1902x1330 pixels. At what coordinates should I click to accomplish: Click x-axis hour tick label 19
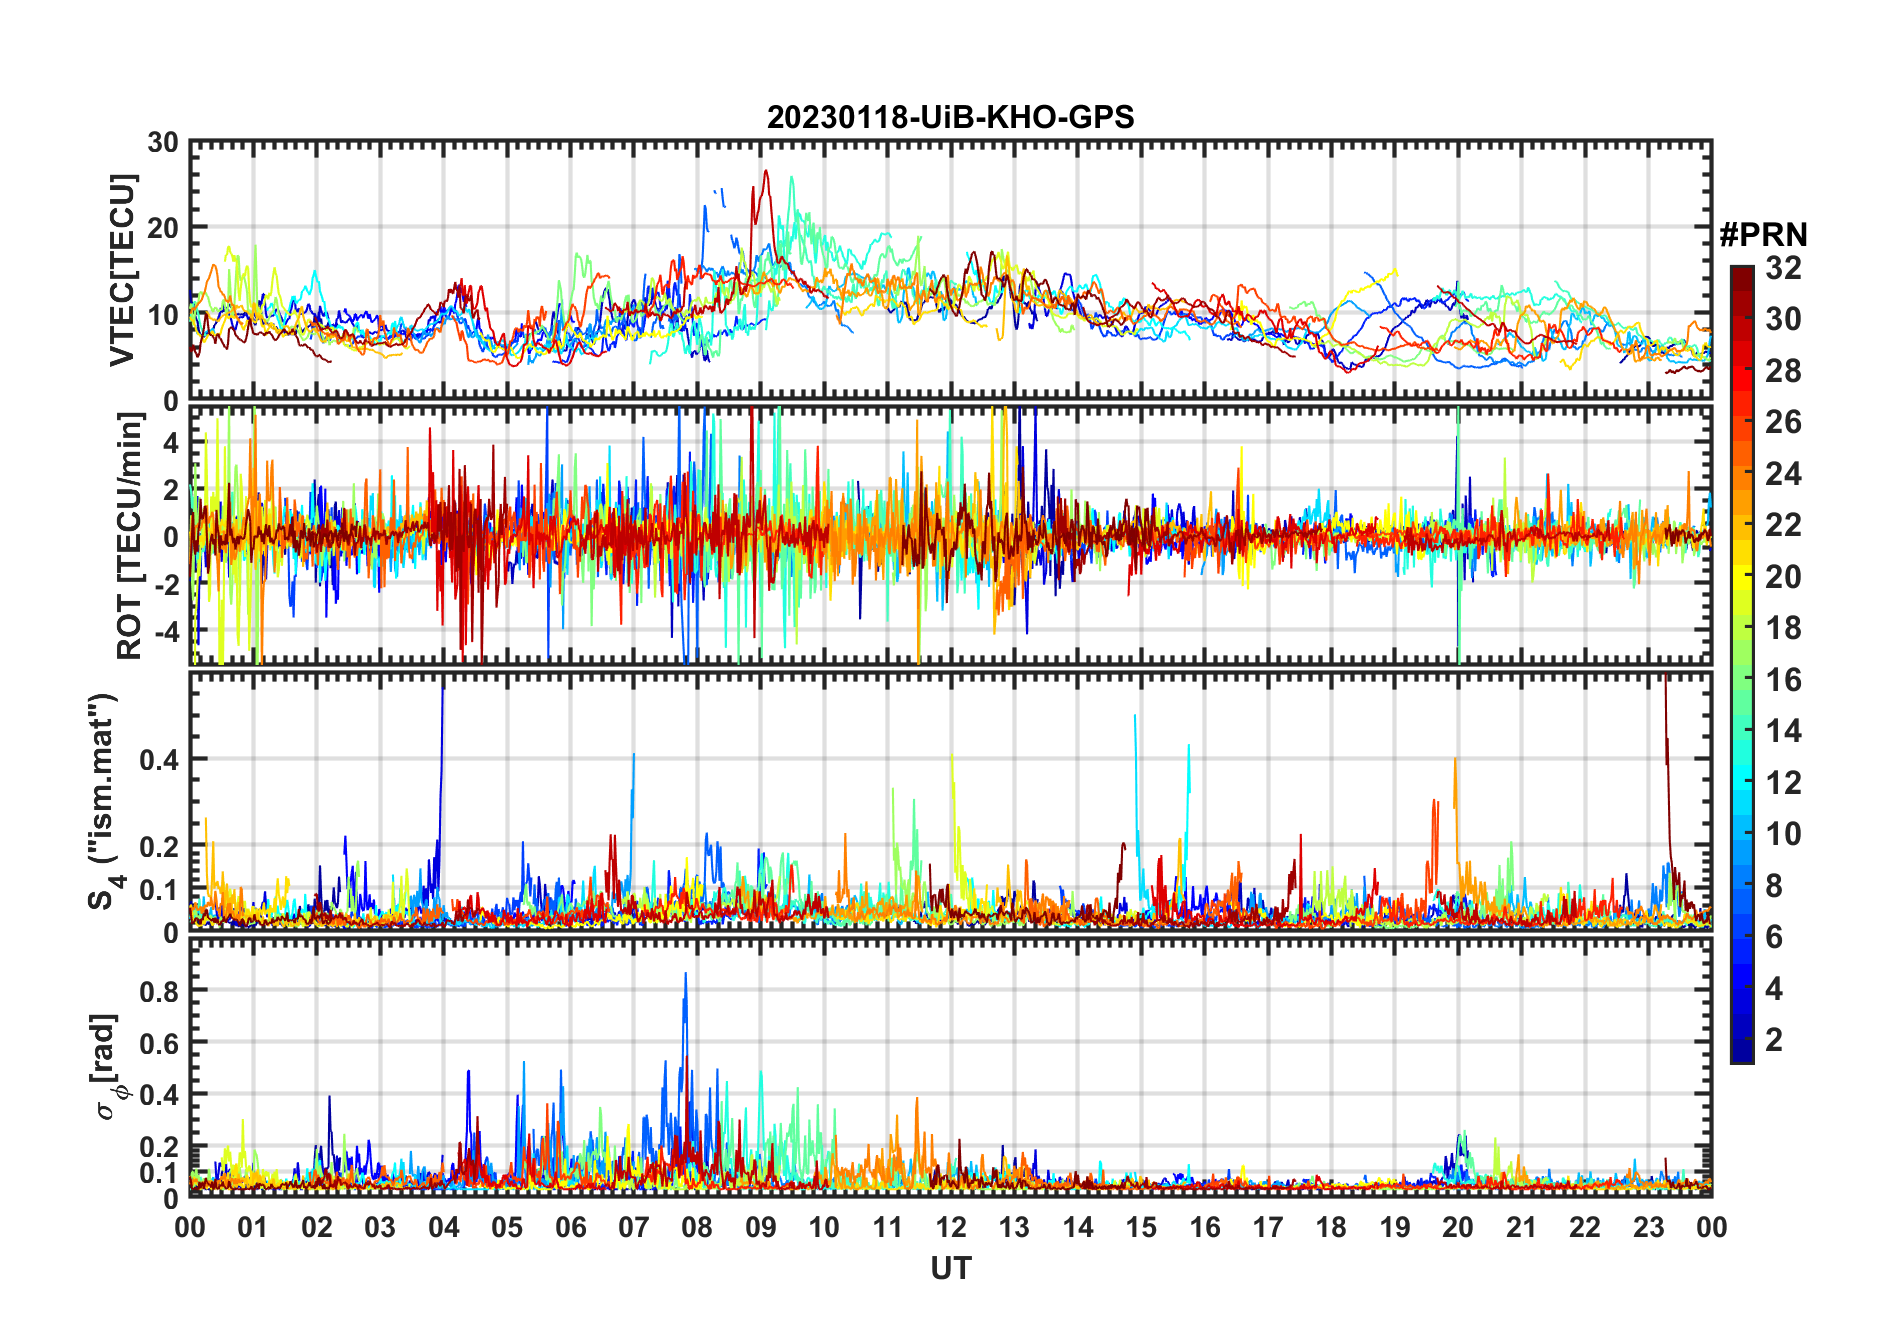1395,1228
